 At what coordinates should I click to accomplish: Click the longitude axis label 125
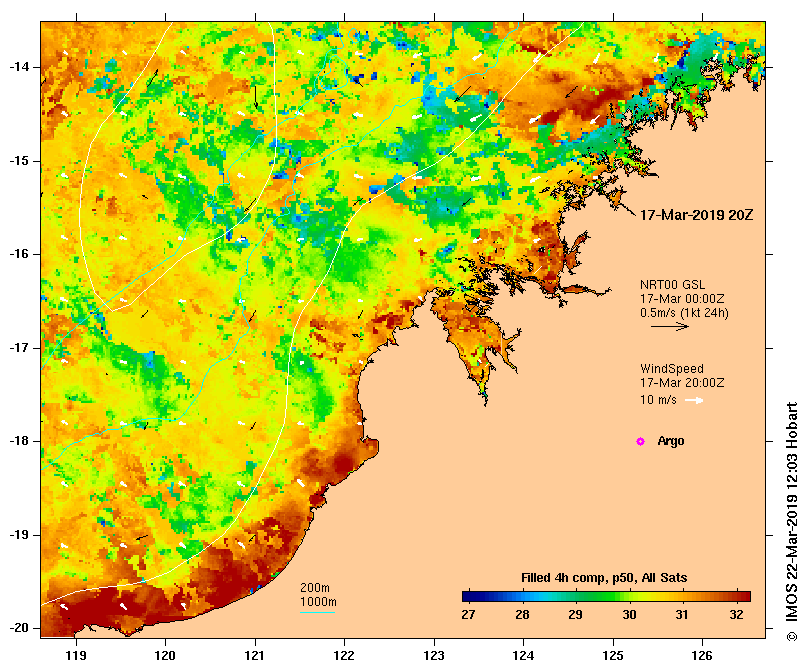613,656
